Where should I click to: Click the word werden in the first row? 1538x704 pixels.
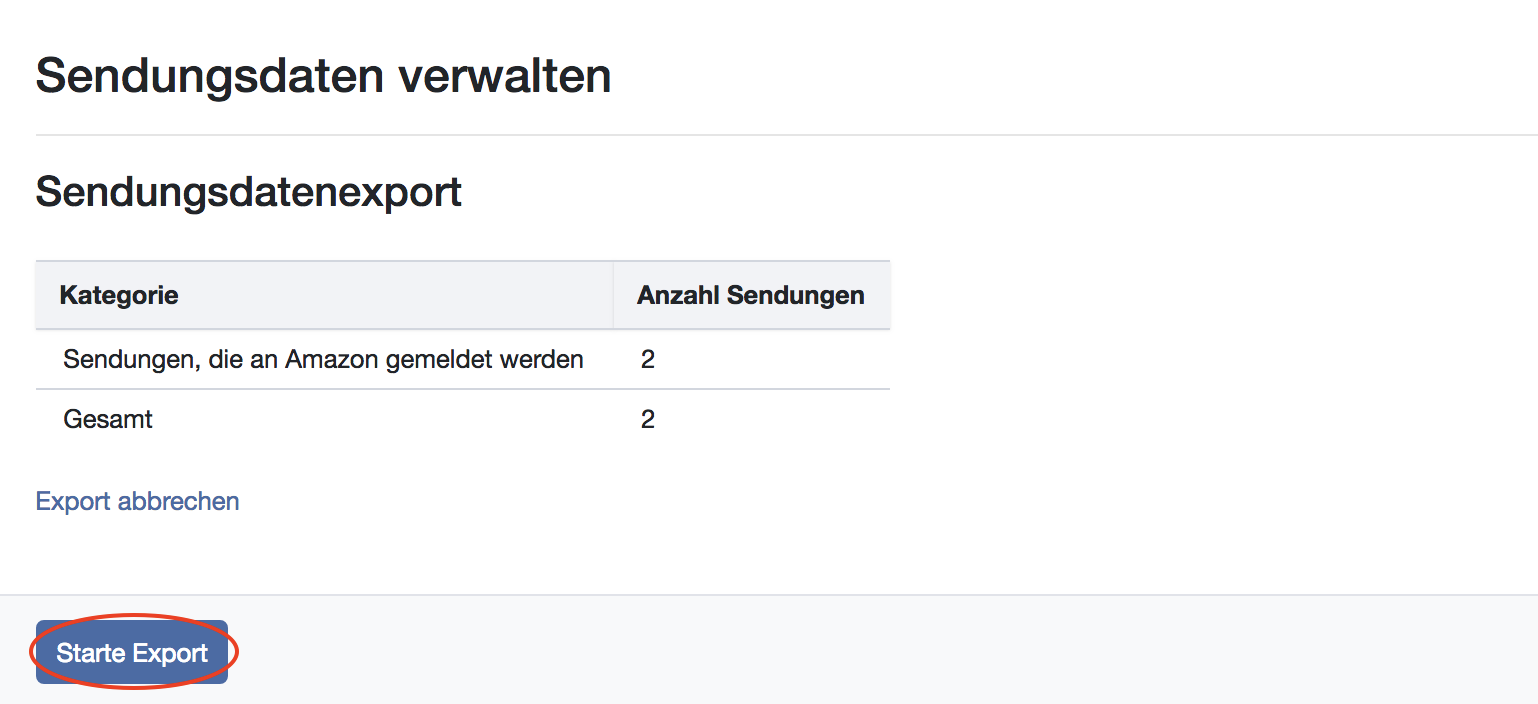[543, 359]
